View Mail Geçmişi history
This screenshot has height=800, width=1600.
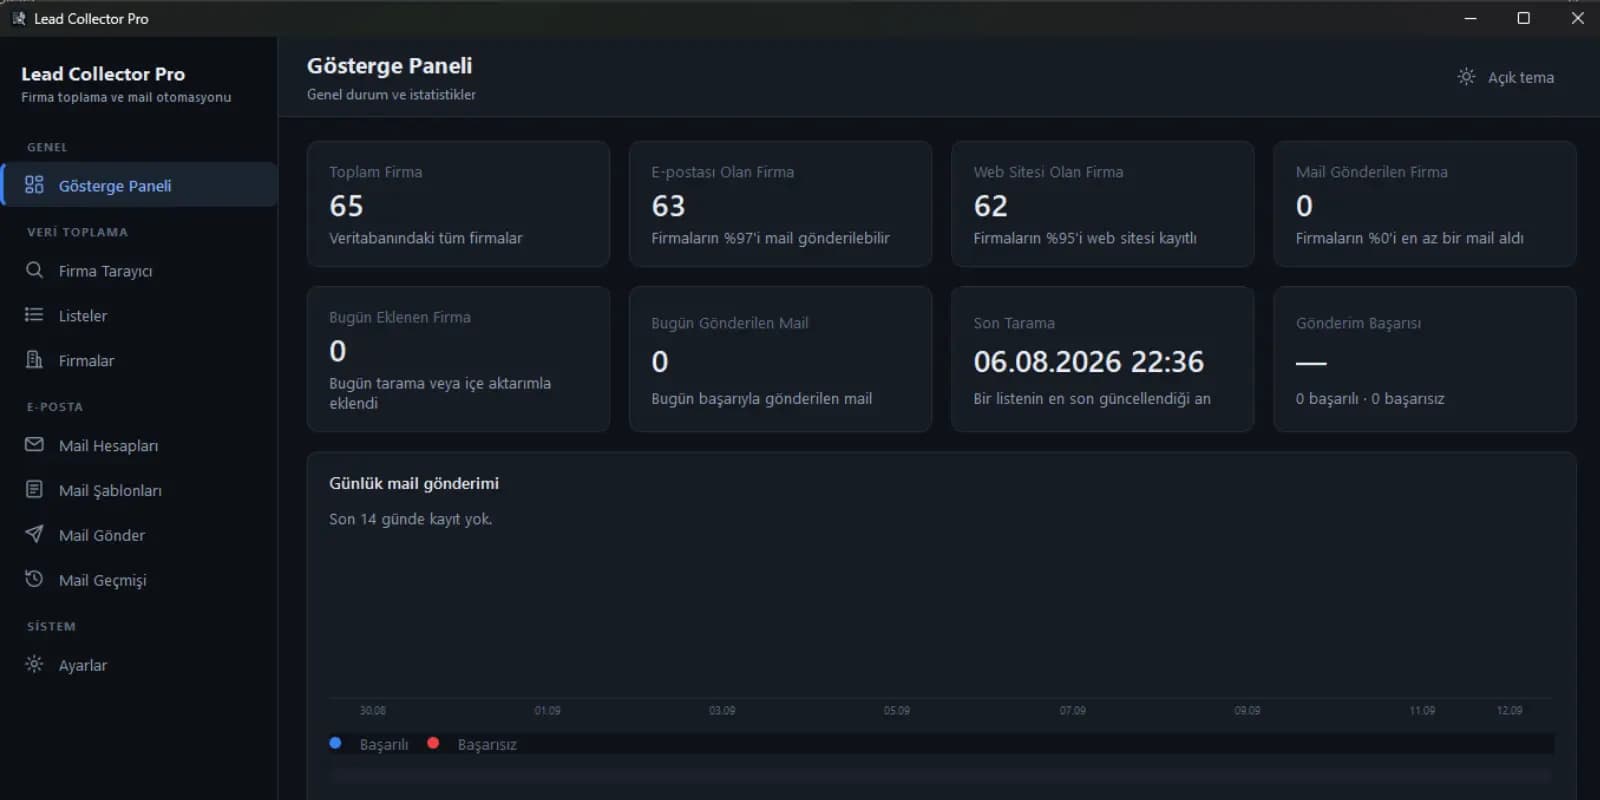[x=140, y=580]
